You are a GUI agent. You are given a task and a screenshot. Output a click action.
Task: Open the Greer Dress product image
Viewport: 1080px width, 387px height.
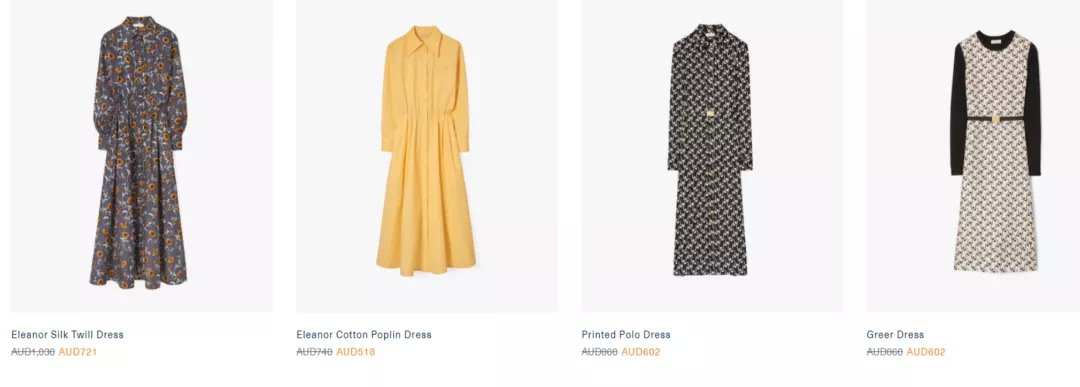click(x=973, y=156)
